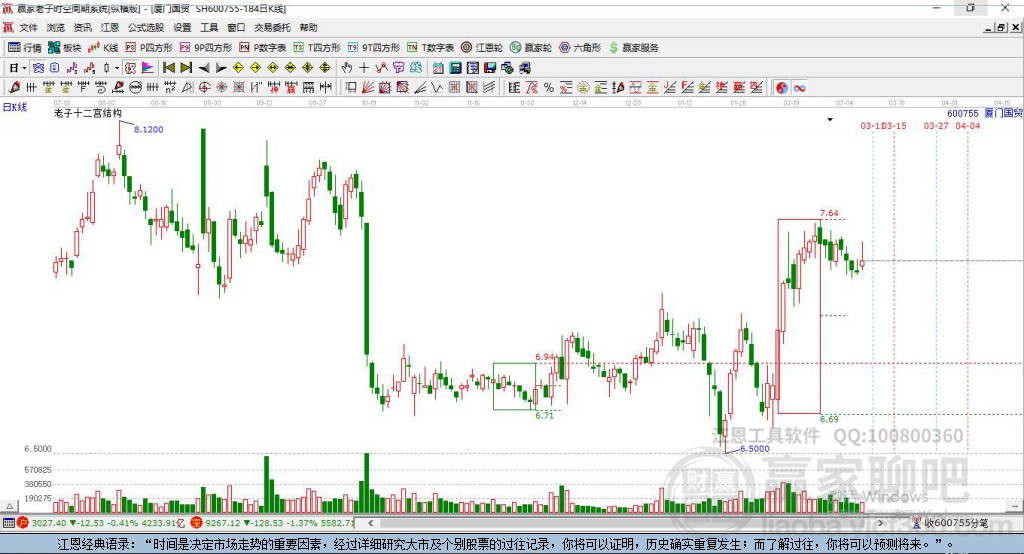Expand volume pane with up-triangle button
Viewport: 1024px width, 554px height.
tap(9, 506)
